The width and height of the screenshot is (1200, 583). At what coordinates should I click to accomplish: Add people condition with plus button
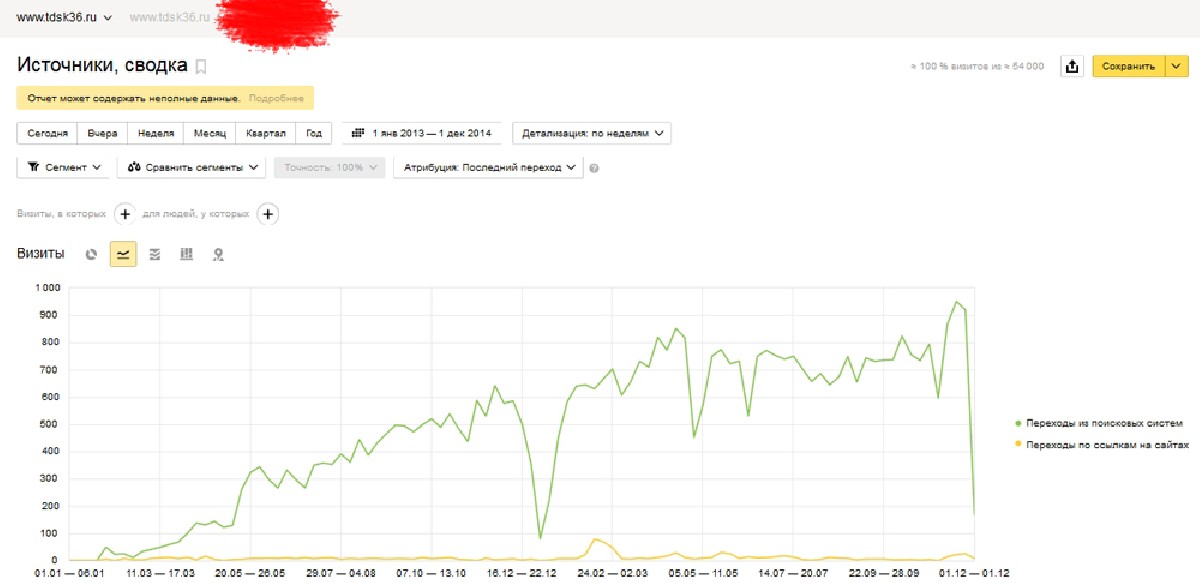(268, 214)
